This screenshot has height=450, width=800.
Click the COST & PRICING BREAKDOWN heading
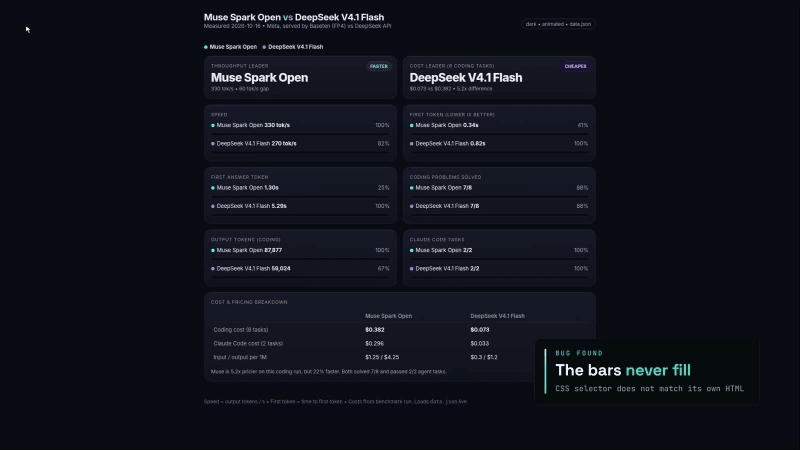[249, 302]
